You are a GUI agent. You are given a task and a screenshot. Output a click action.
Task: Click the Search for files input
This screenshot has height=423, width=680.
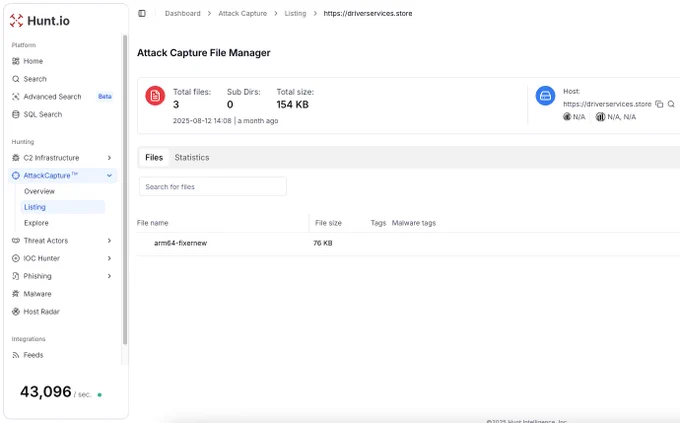212,187
